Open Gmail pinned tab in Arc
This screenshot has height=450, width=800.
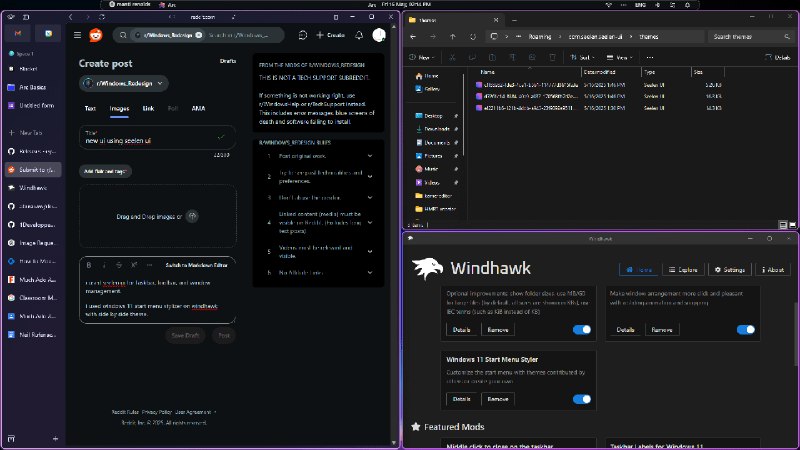pos(18,33)
